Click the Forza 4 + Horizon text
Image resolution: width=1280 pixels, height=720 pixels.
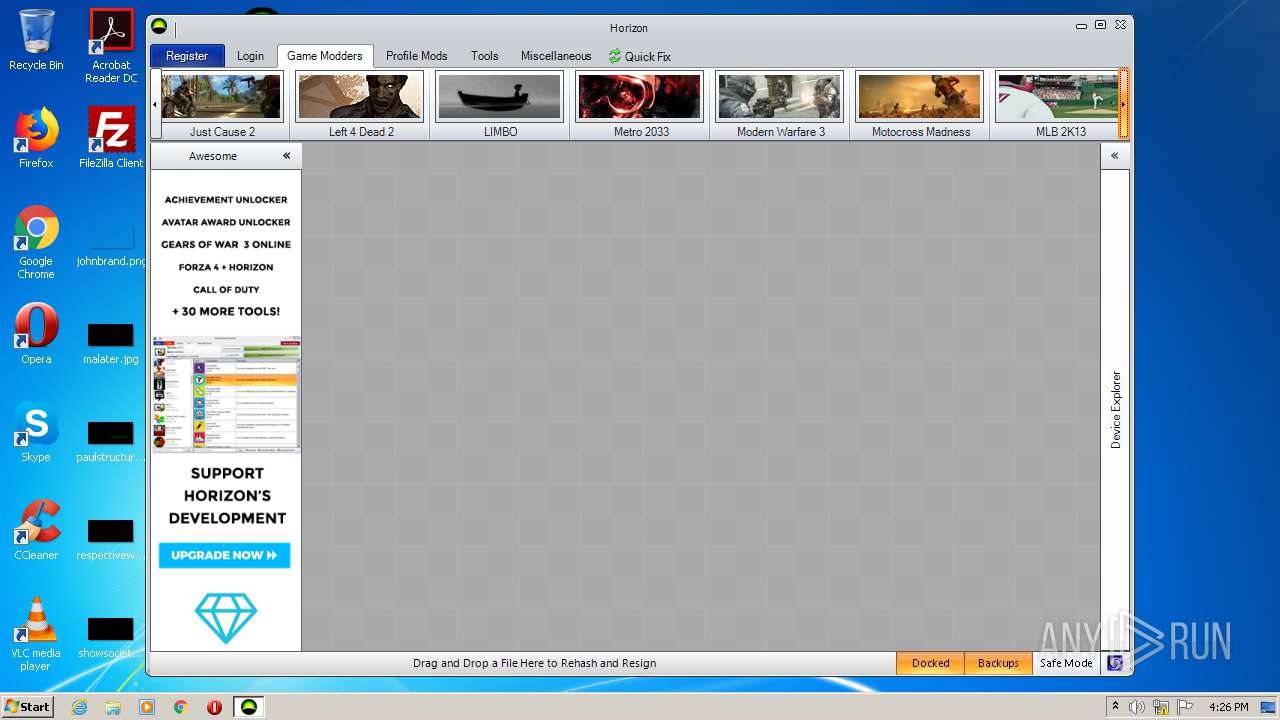226,267
